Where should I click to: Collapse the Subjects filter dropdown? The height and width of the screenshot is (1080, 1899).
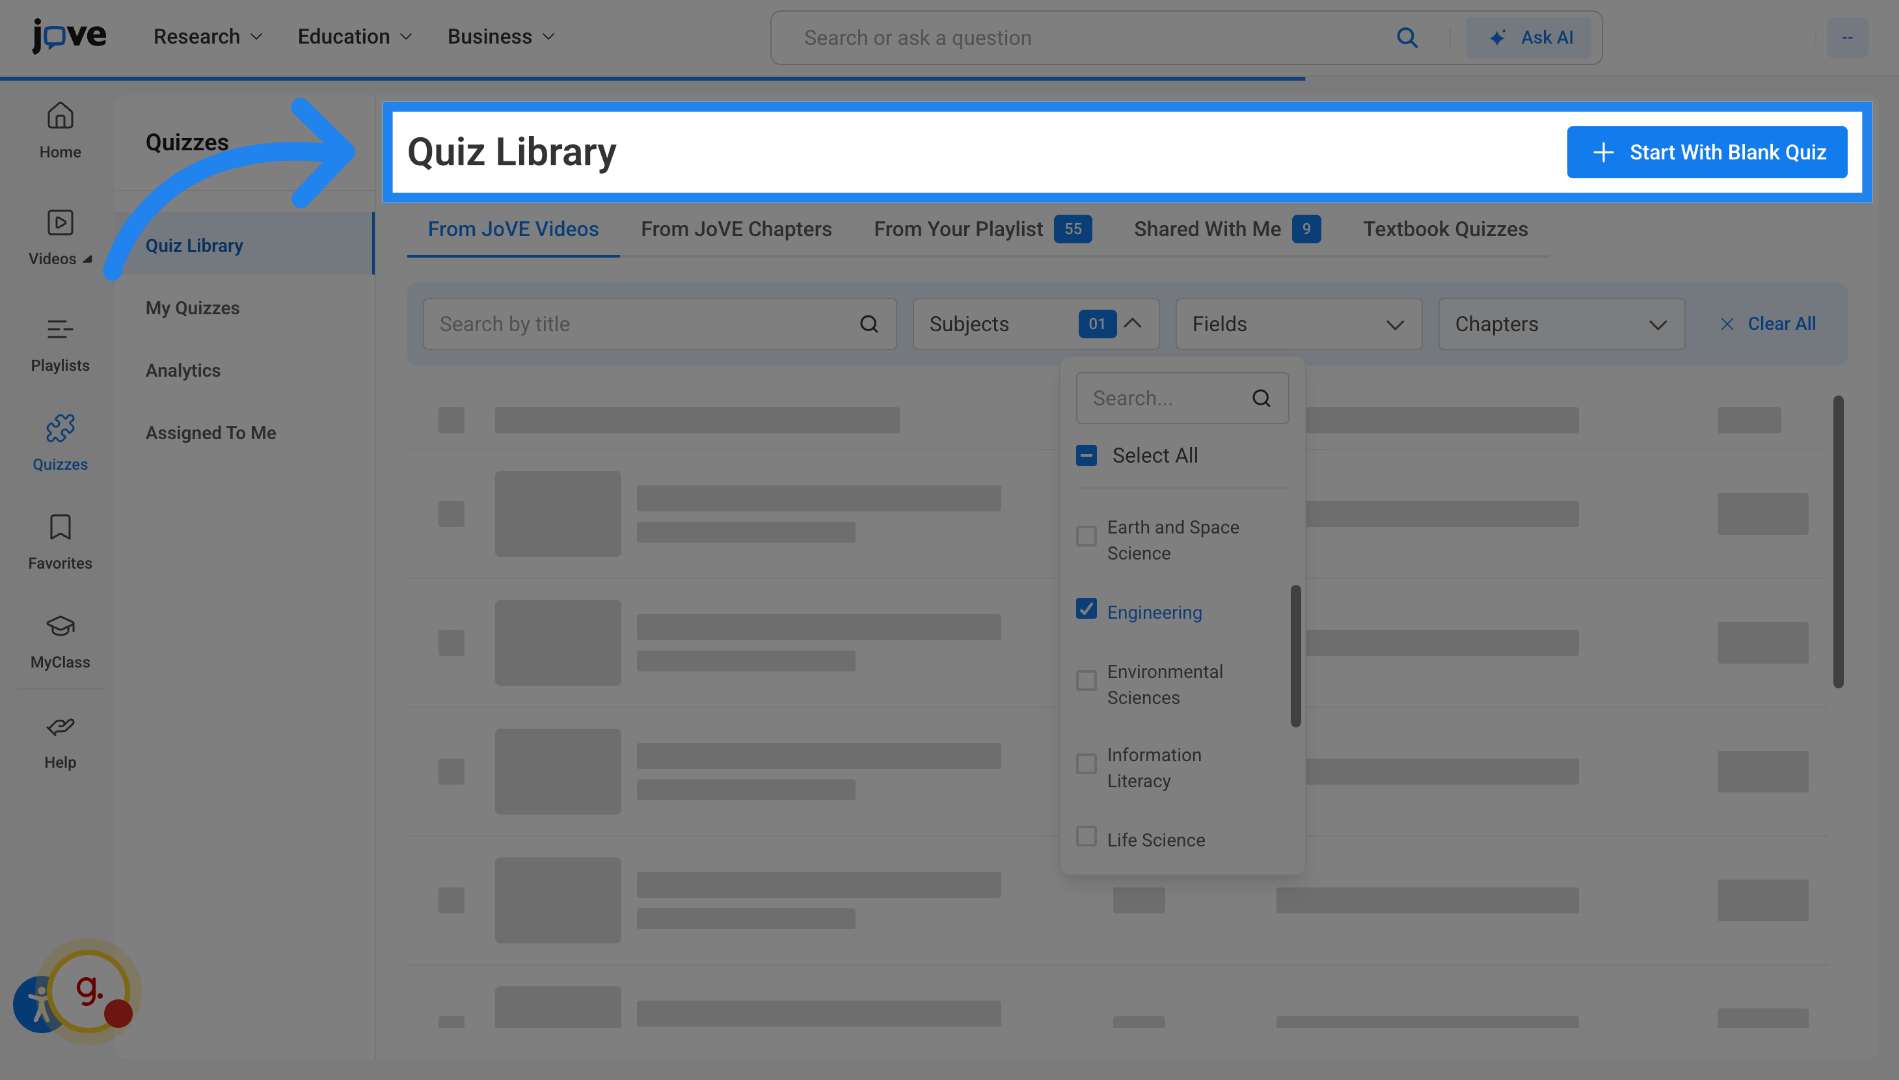click(x=1133, y=323)
